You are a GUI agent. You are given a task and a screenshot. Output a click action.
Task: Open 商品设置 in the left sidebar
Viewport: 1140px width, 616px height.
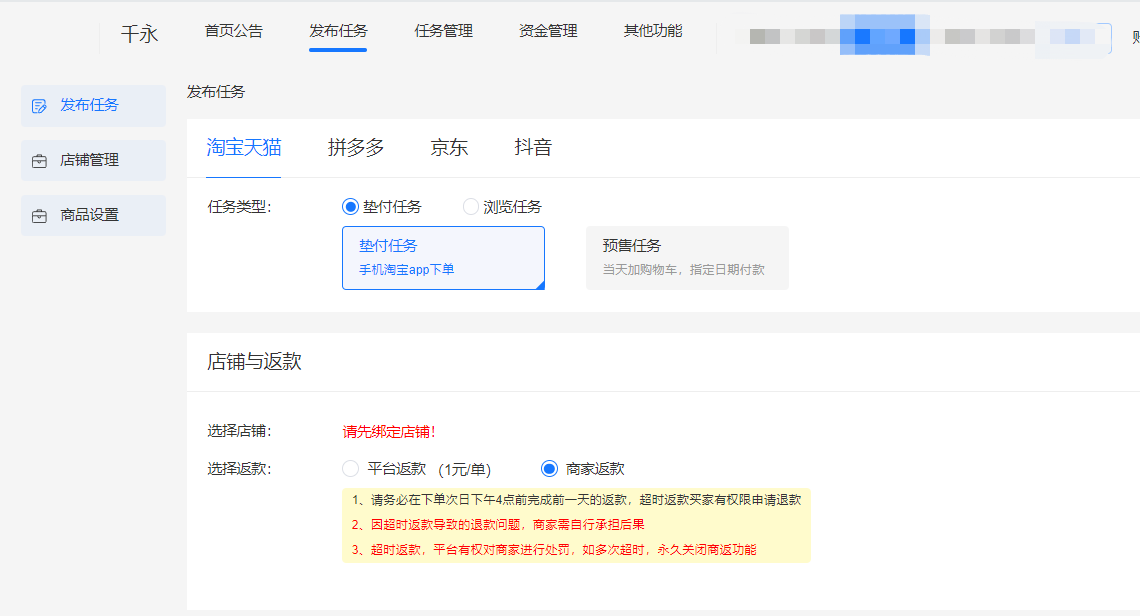(x=93, y=215)
